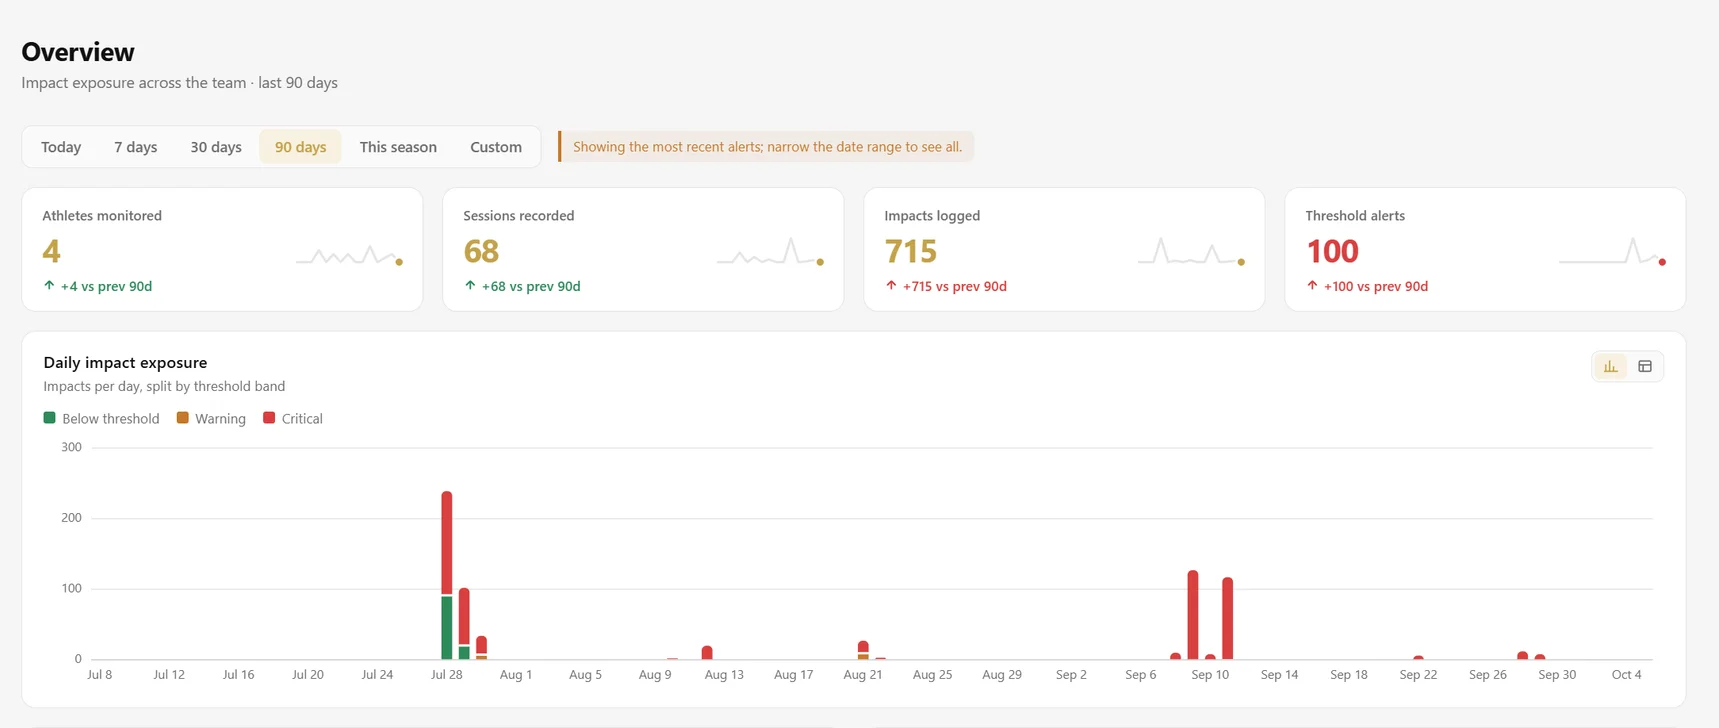The image size is (1719, 728).
Task: Open the Athletes monitored sparkline
Action: point(350,255)
